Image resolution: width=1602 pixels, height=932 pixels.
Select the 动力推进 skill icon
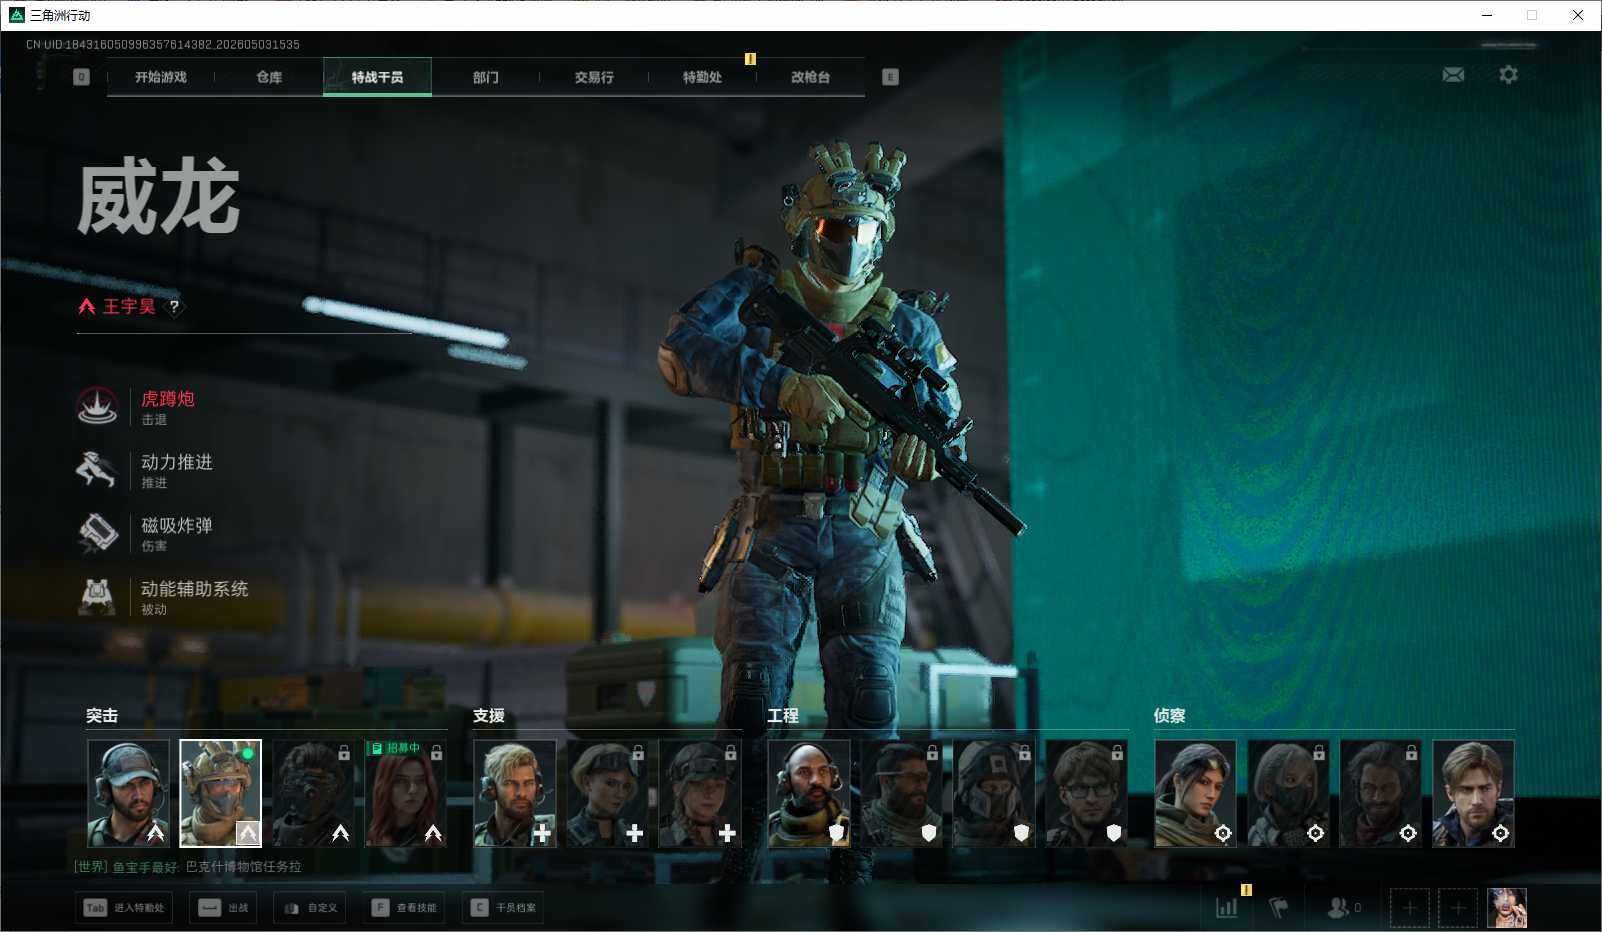click(98, 469)
